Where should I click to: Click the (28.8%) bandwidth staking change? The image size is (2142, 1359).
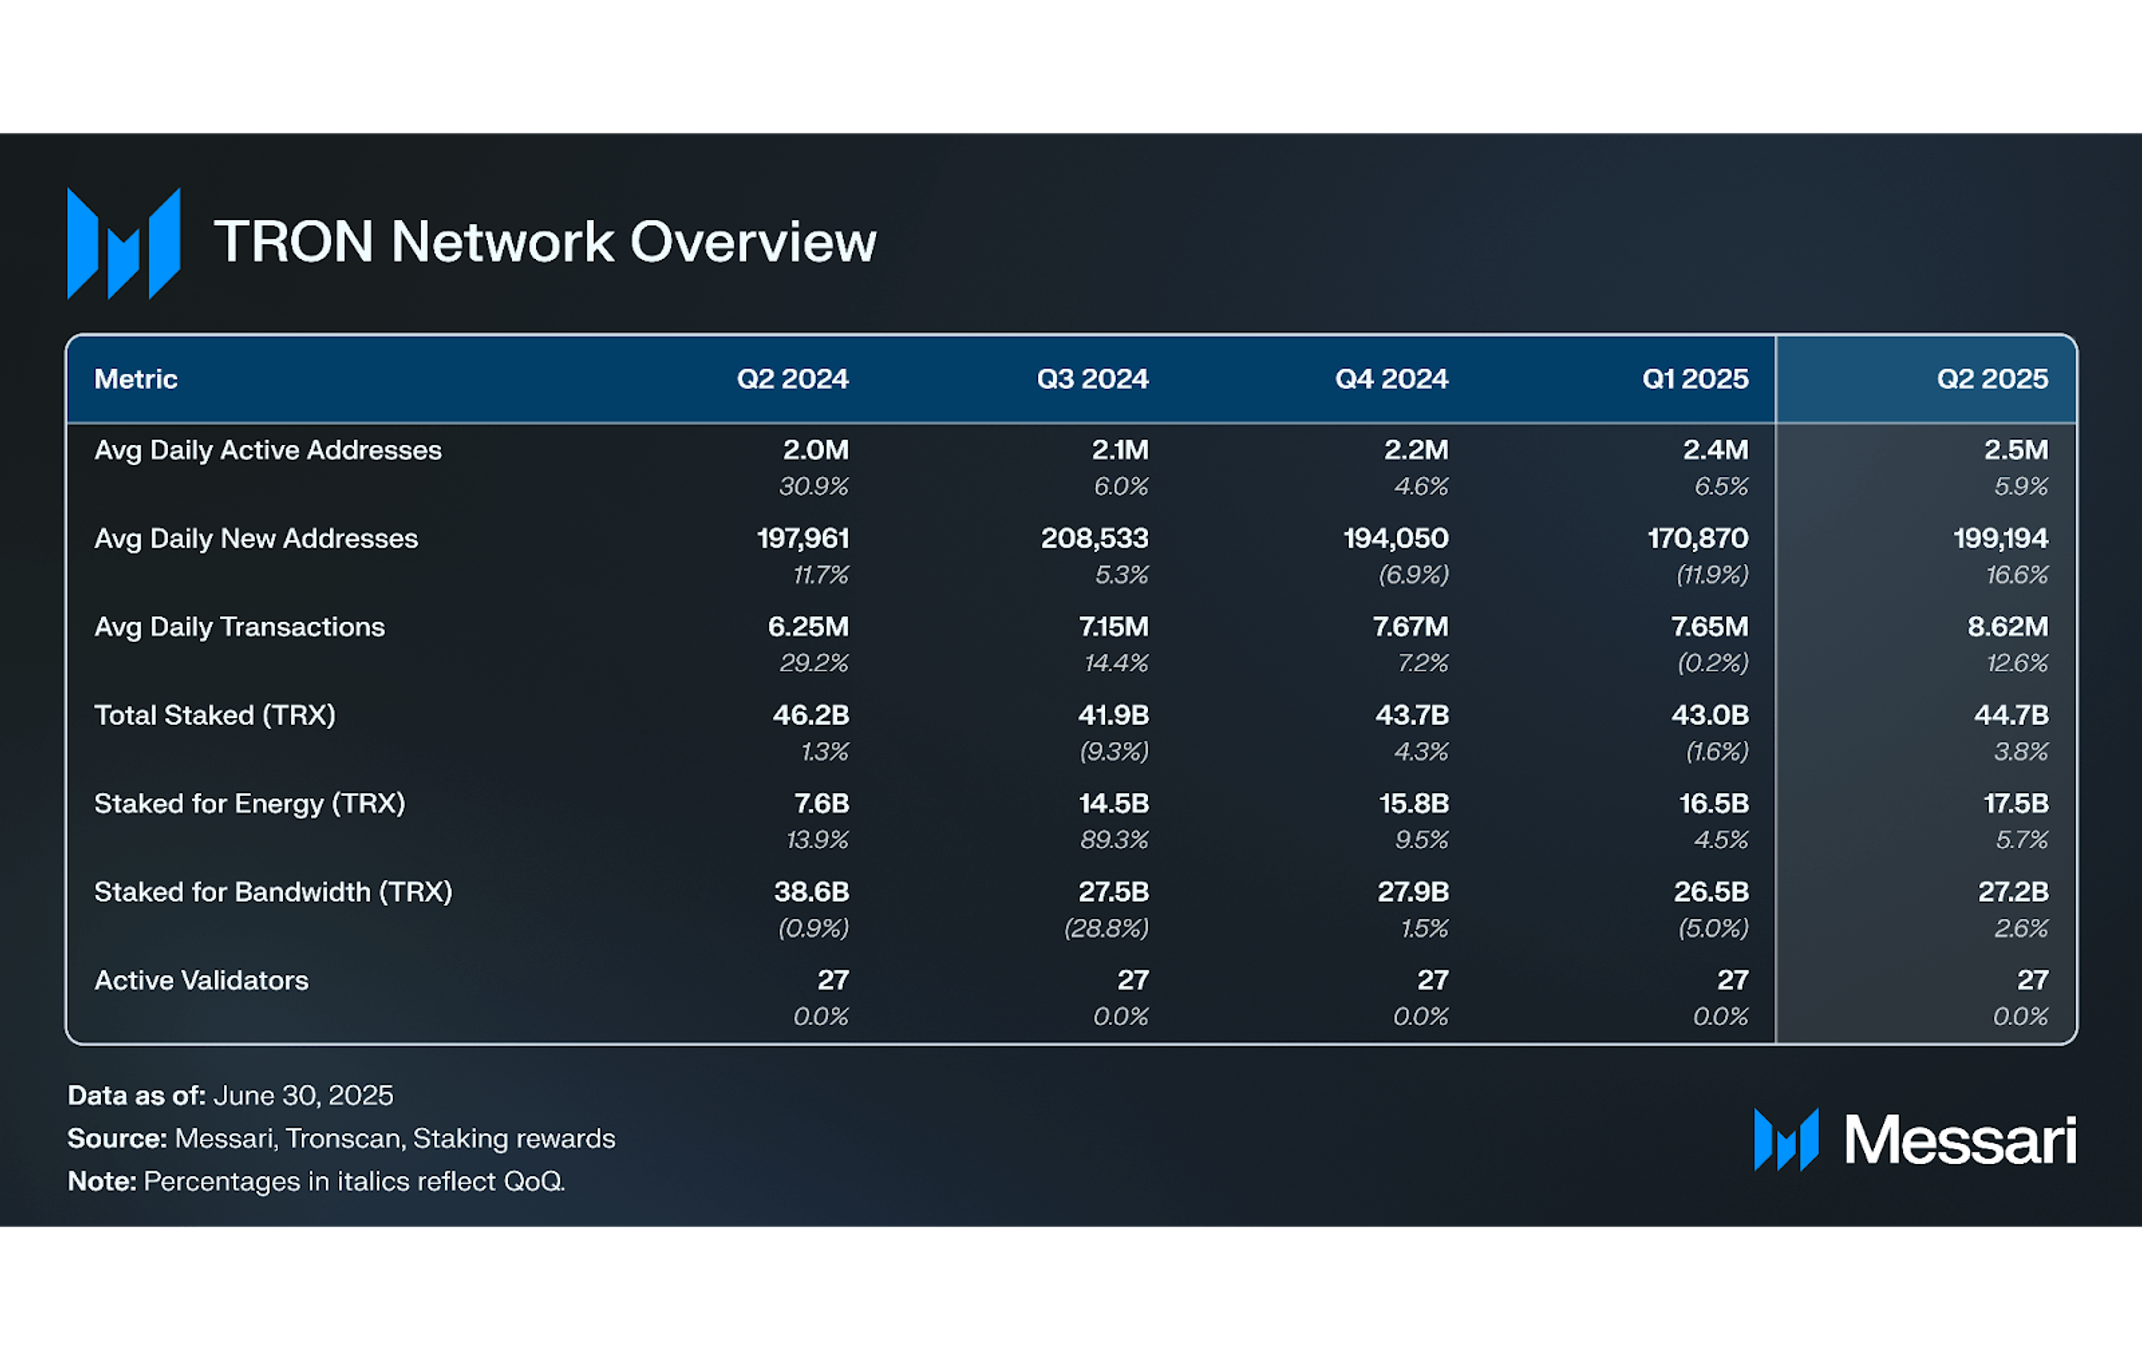[x=1106, y=929]
